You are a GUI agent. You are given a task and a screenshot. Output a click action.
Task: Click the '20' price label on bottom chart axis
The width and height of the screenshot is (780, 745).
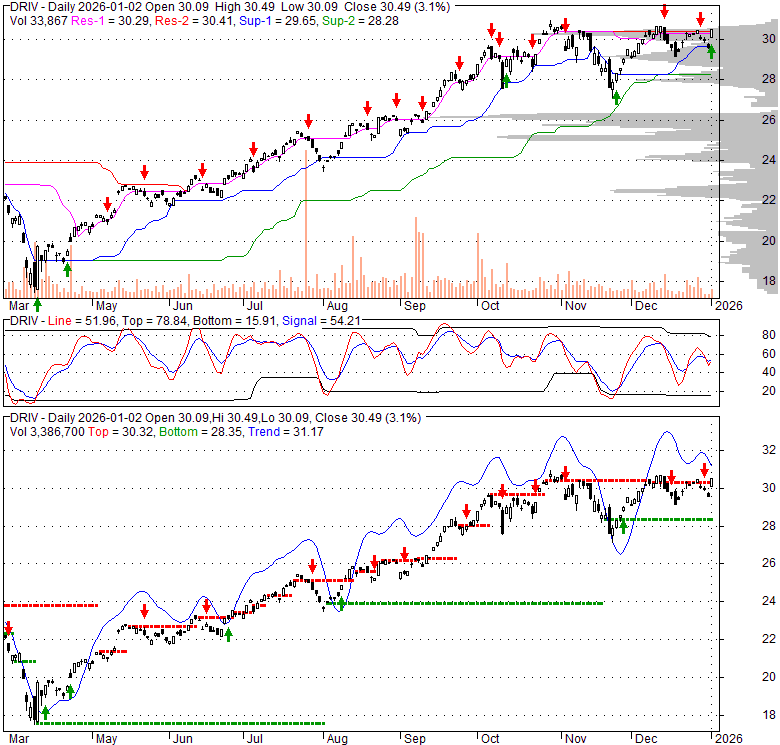769,677
